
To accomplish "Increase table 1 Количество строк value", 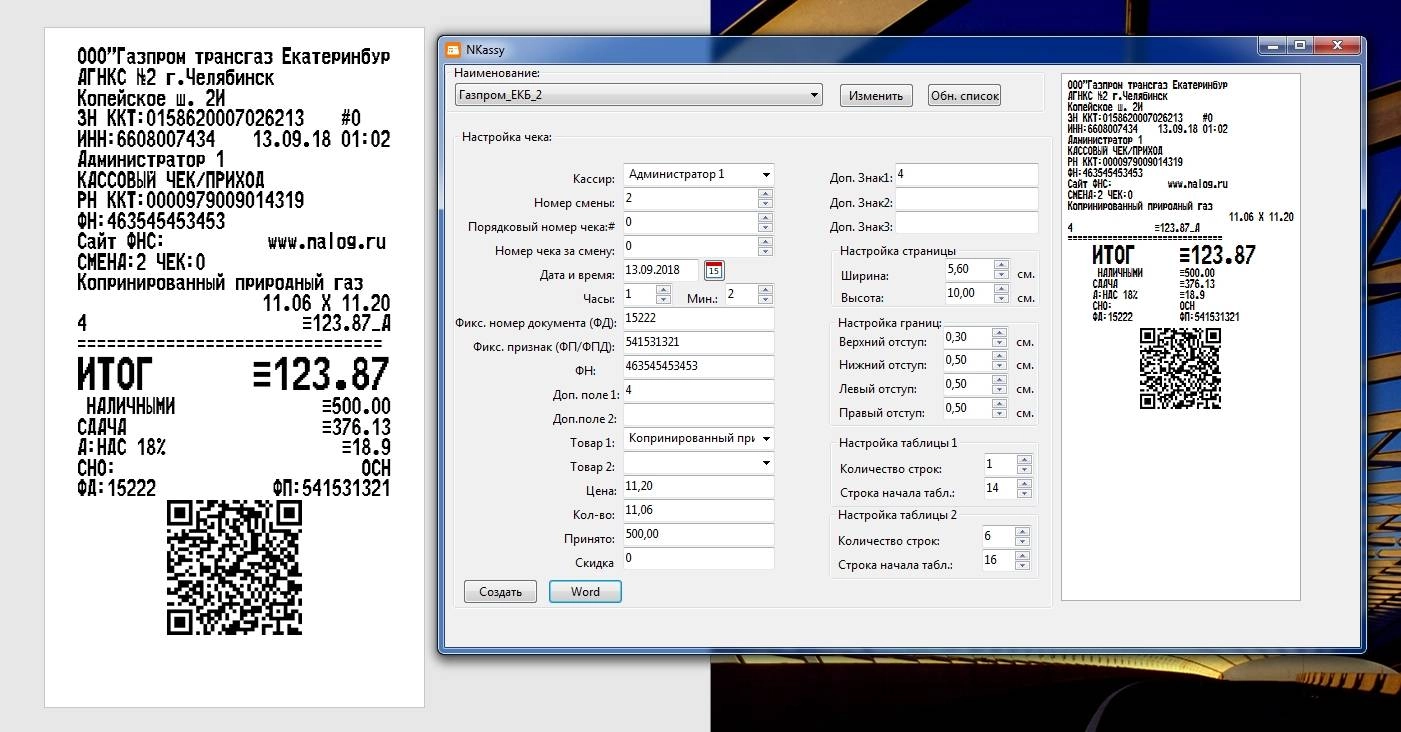I will click(1023, 460).
